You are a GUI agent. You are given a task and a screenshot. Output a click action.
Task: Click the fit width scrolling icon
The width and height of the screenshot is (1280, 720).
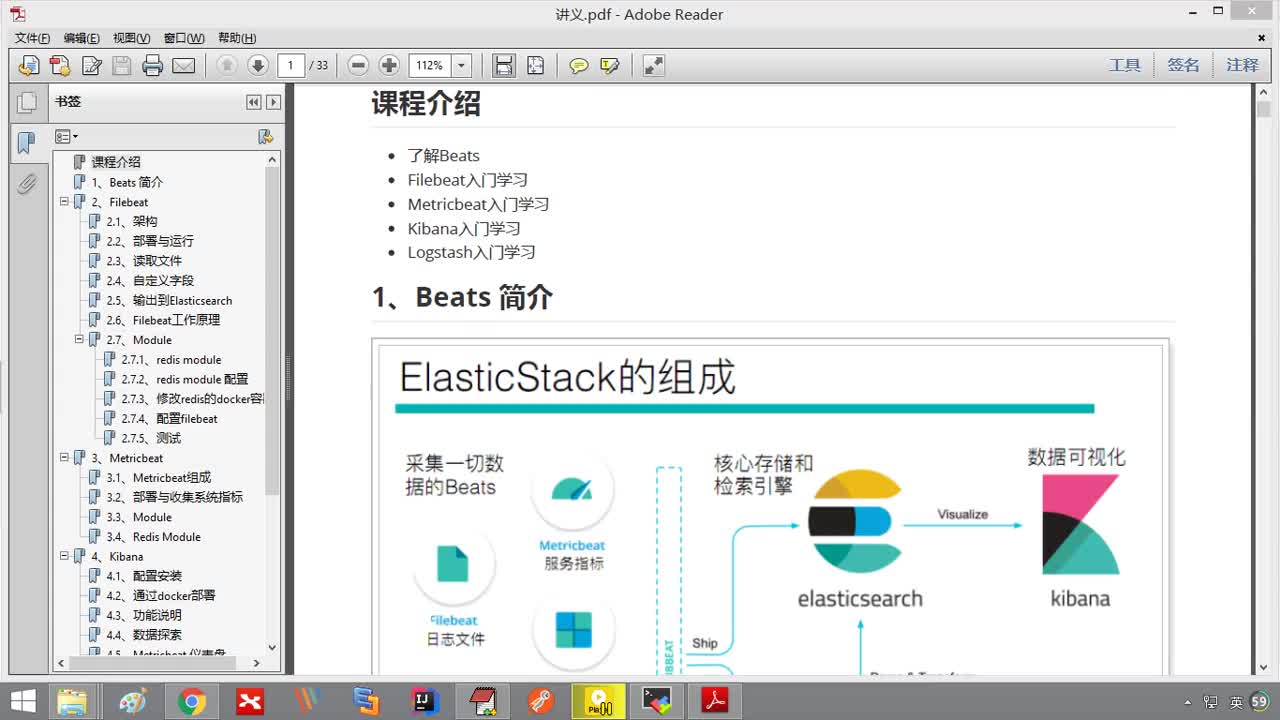click(x=504, y=66)
